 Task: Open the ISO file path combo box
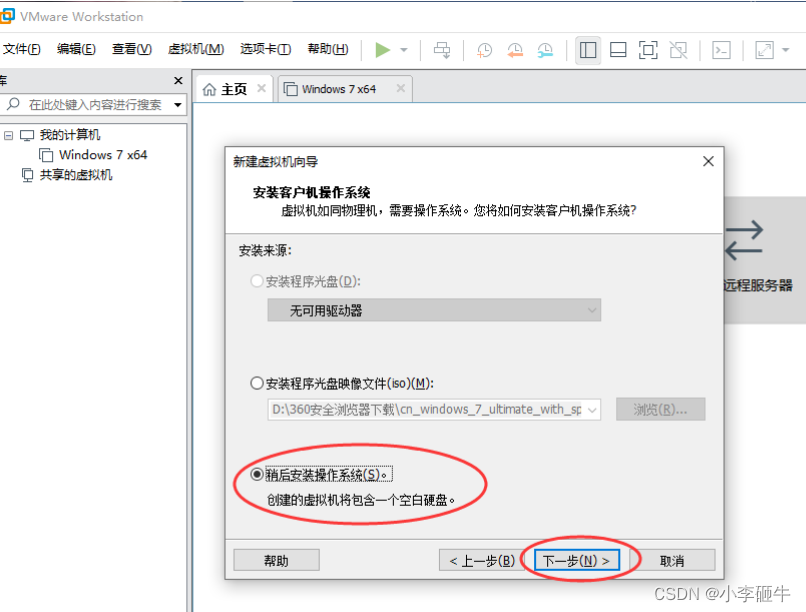[434, 410]
